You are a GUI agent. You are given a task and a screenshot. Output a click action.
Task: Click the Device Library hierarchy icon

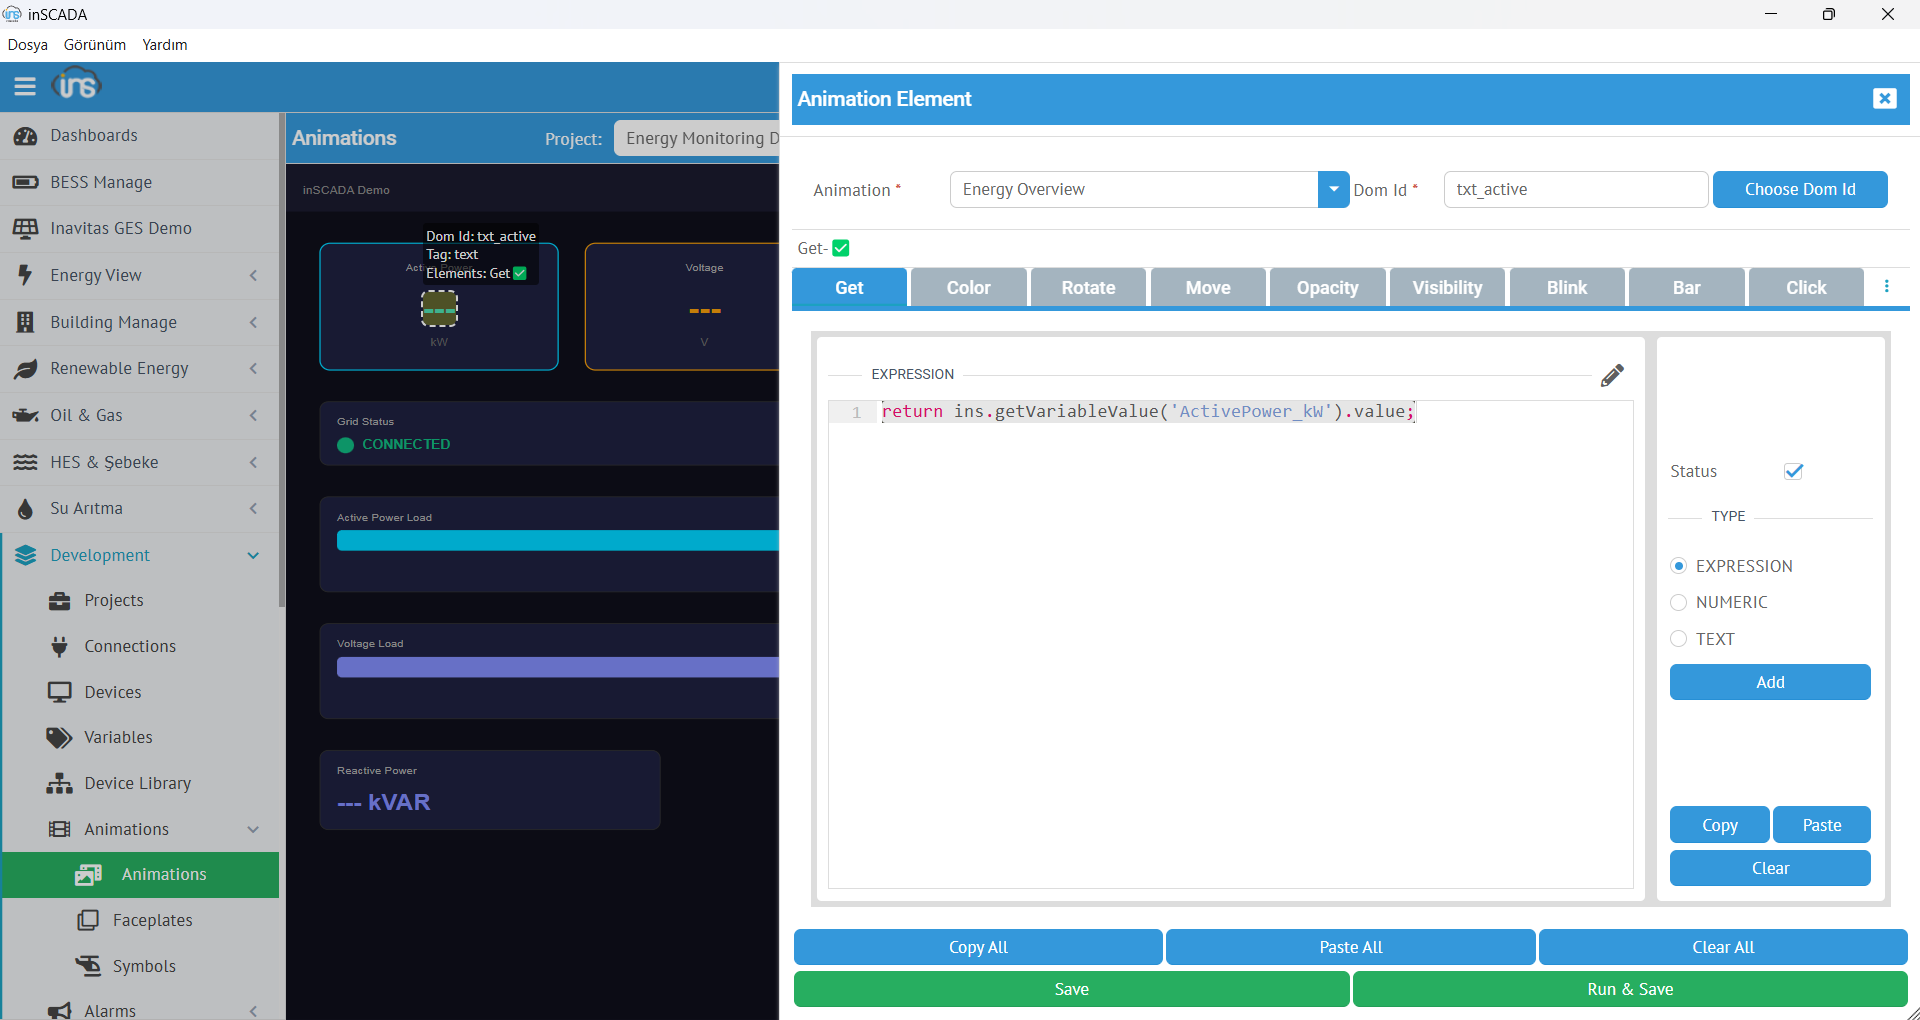click(x=59, y=784)
